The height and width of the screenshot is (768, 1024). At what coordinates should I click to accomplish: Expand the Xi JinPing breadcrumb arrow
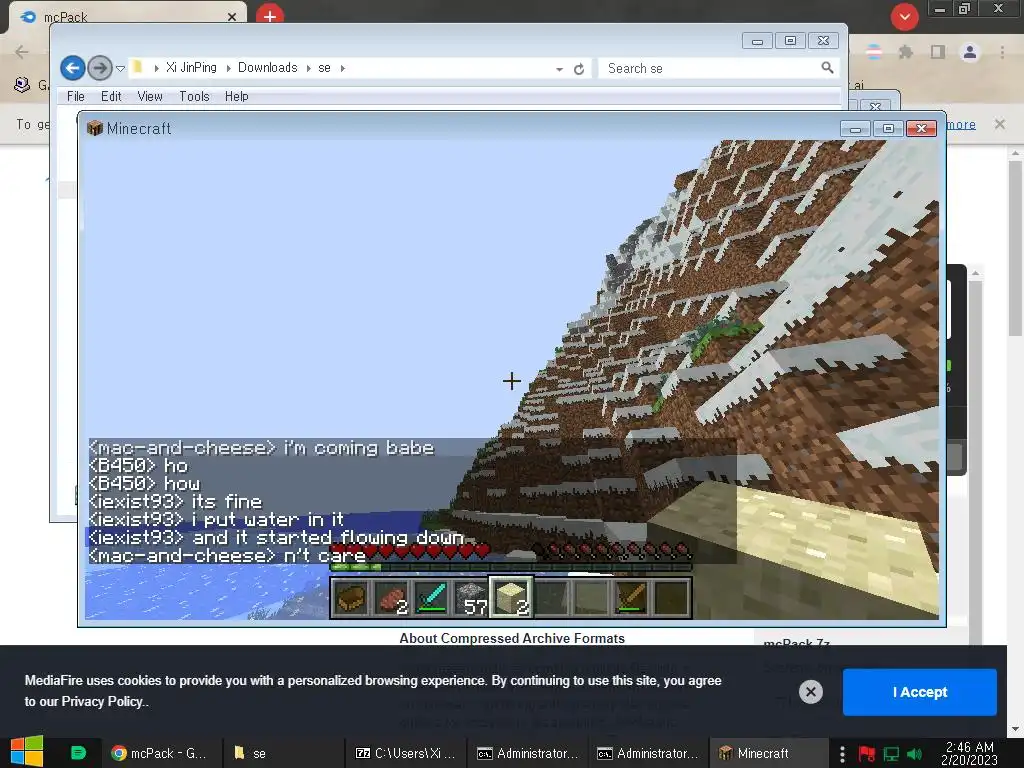pos(228,68)
